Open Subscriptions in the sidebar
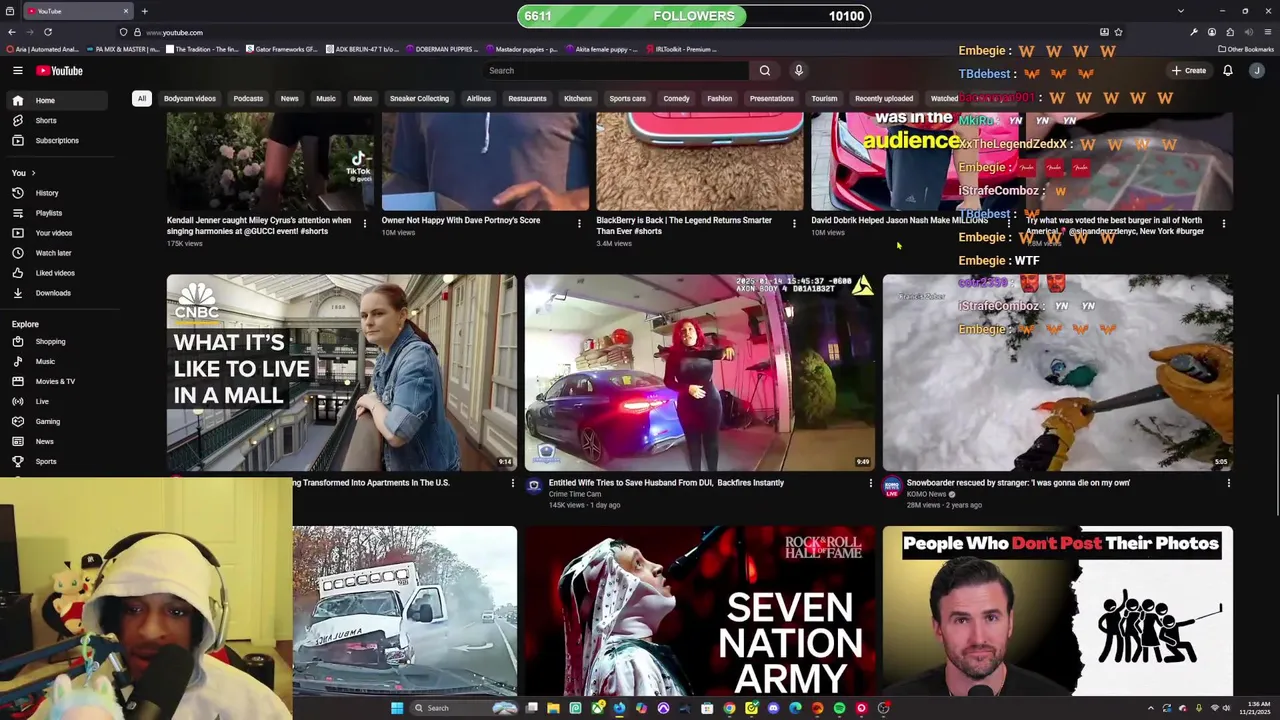The height and width of the screenshot is (720, 1280). 58,140
